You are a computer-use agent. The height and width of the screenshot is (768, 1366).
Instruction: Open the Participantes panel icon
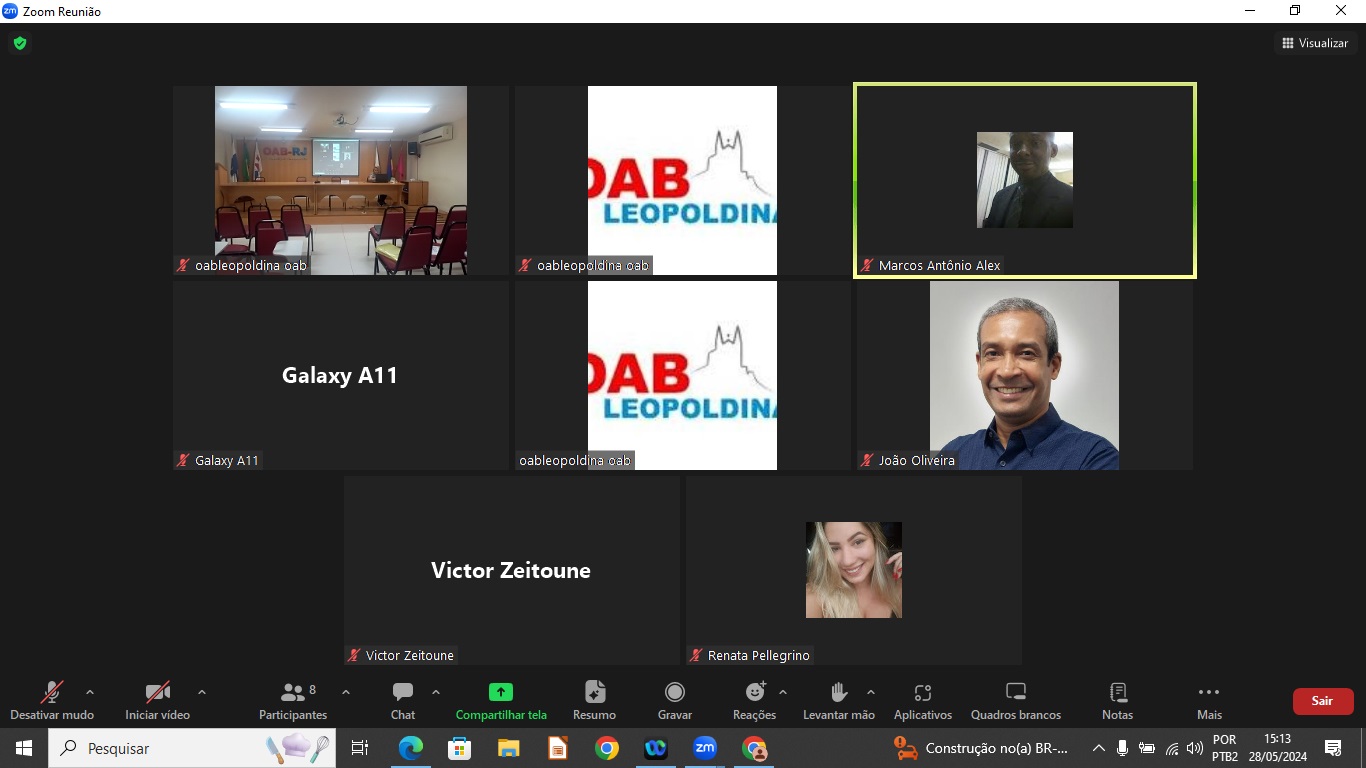coord(293,692)
